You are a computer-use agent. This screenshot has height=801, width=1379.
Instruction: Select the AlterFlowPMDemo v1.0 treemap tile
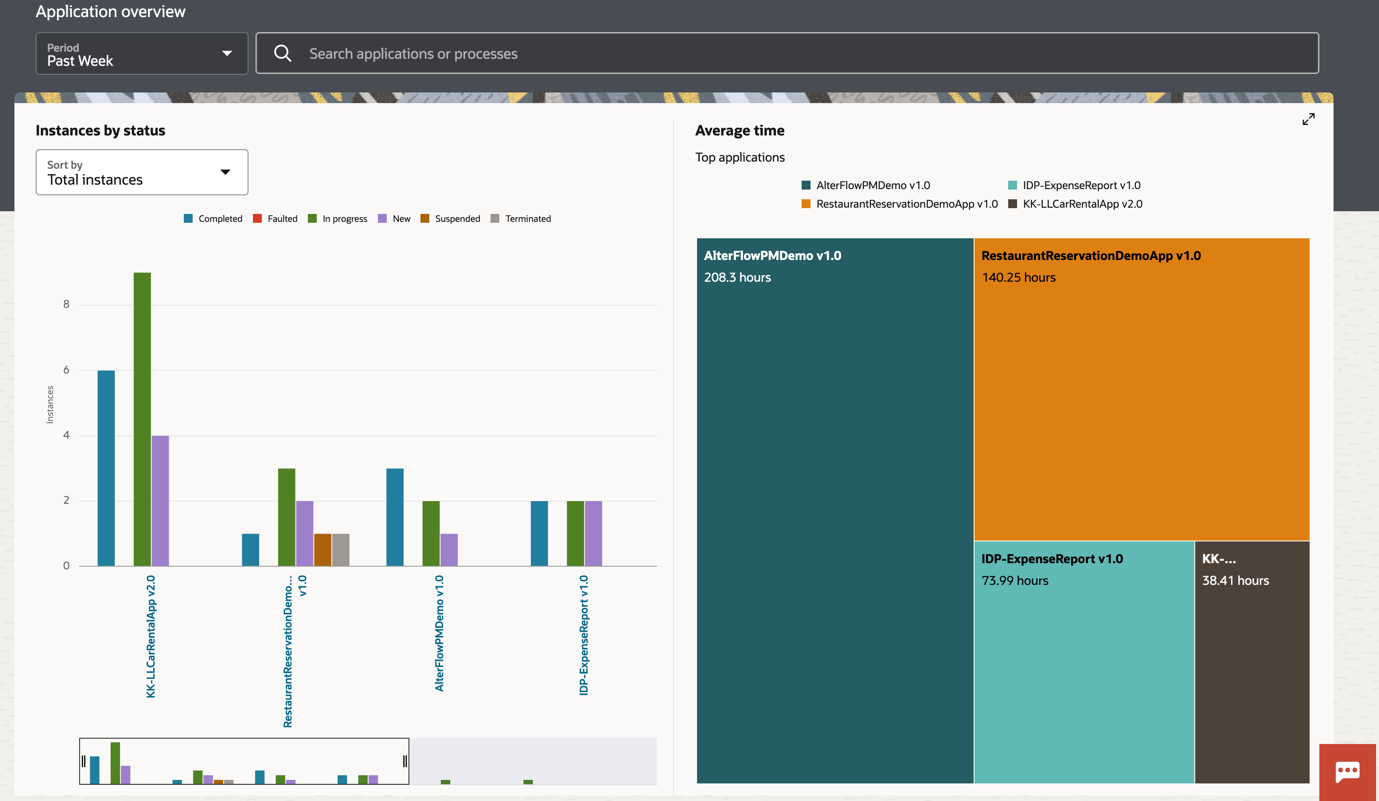[x=834, y=510]
